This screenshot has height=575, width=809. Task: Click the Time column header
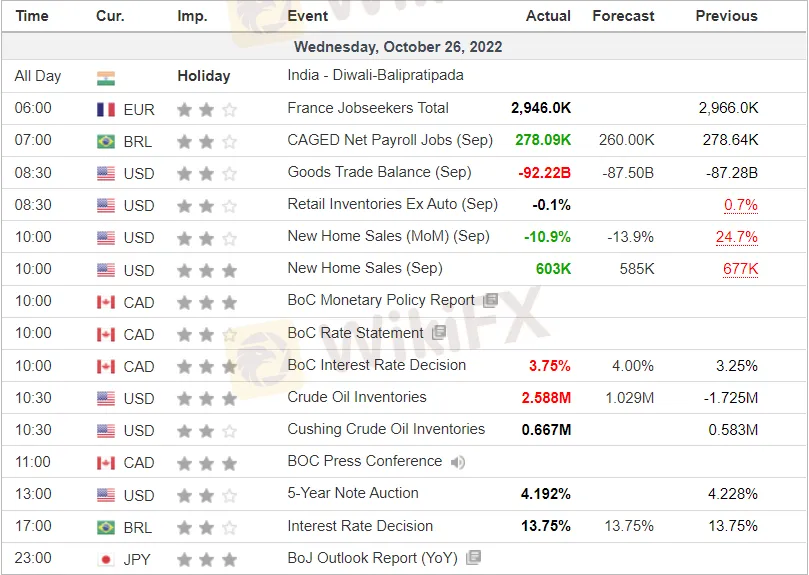[x=32, y=16]
